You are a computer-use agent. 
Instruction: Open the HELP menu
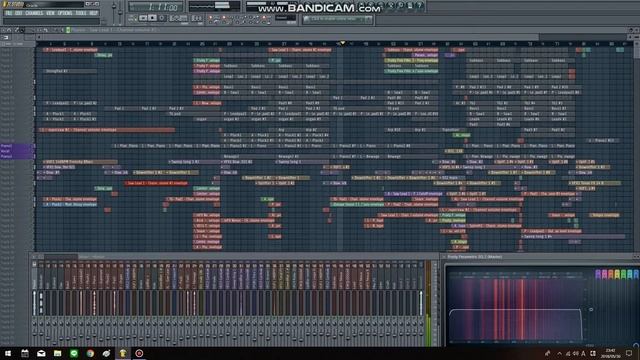point(94,13)
